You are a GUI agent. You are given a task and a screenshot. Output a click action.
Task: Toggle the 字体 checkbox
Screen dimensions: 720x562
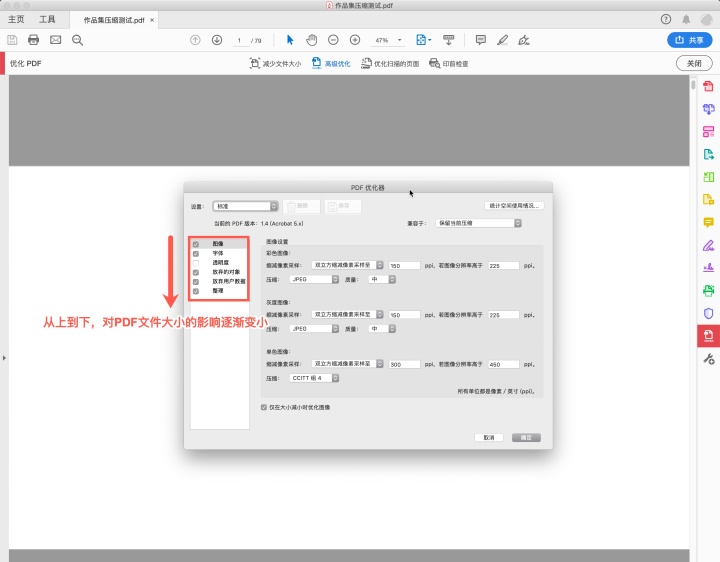(196, 253)
